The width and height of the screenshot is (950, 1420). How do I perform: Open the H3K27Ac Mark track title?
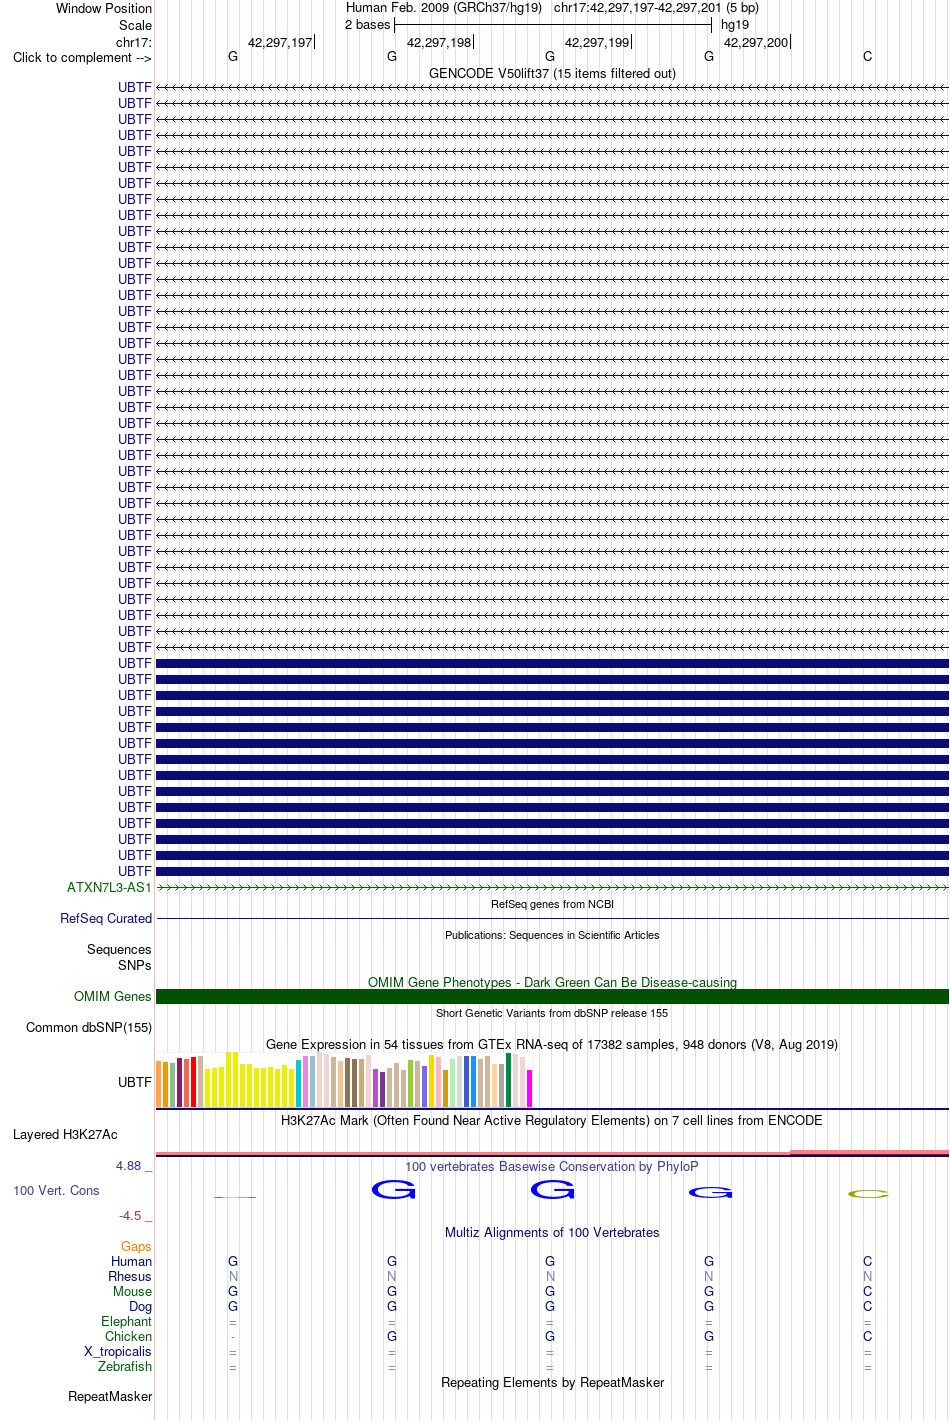pyautogui.click(x=552, y=1120)
